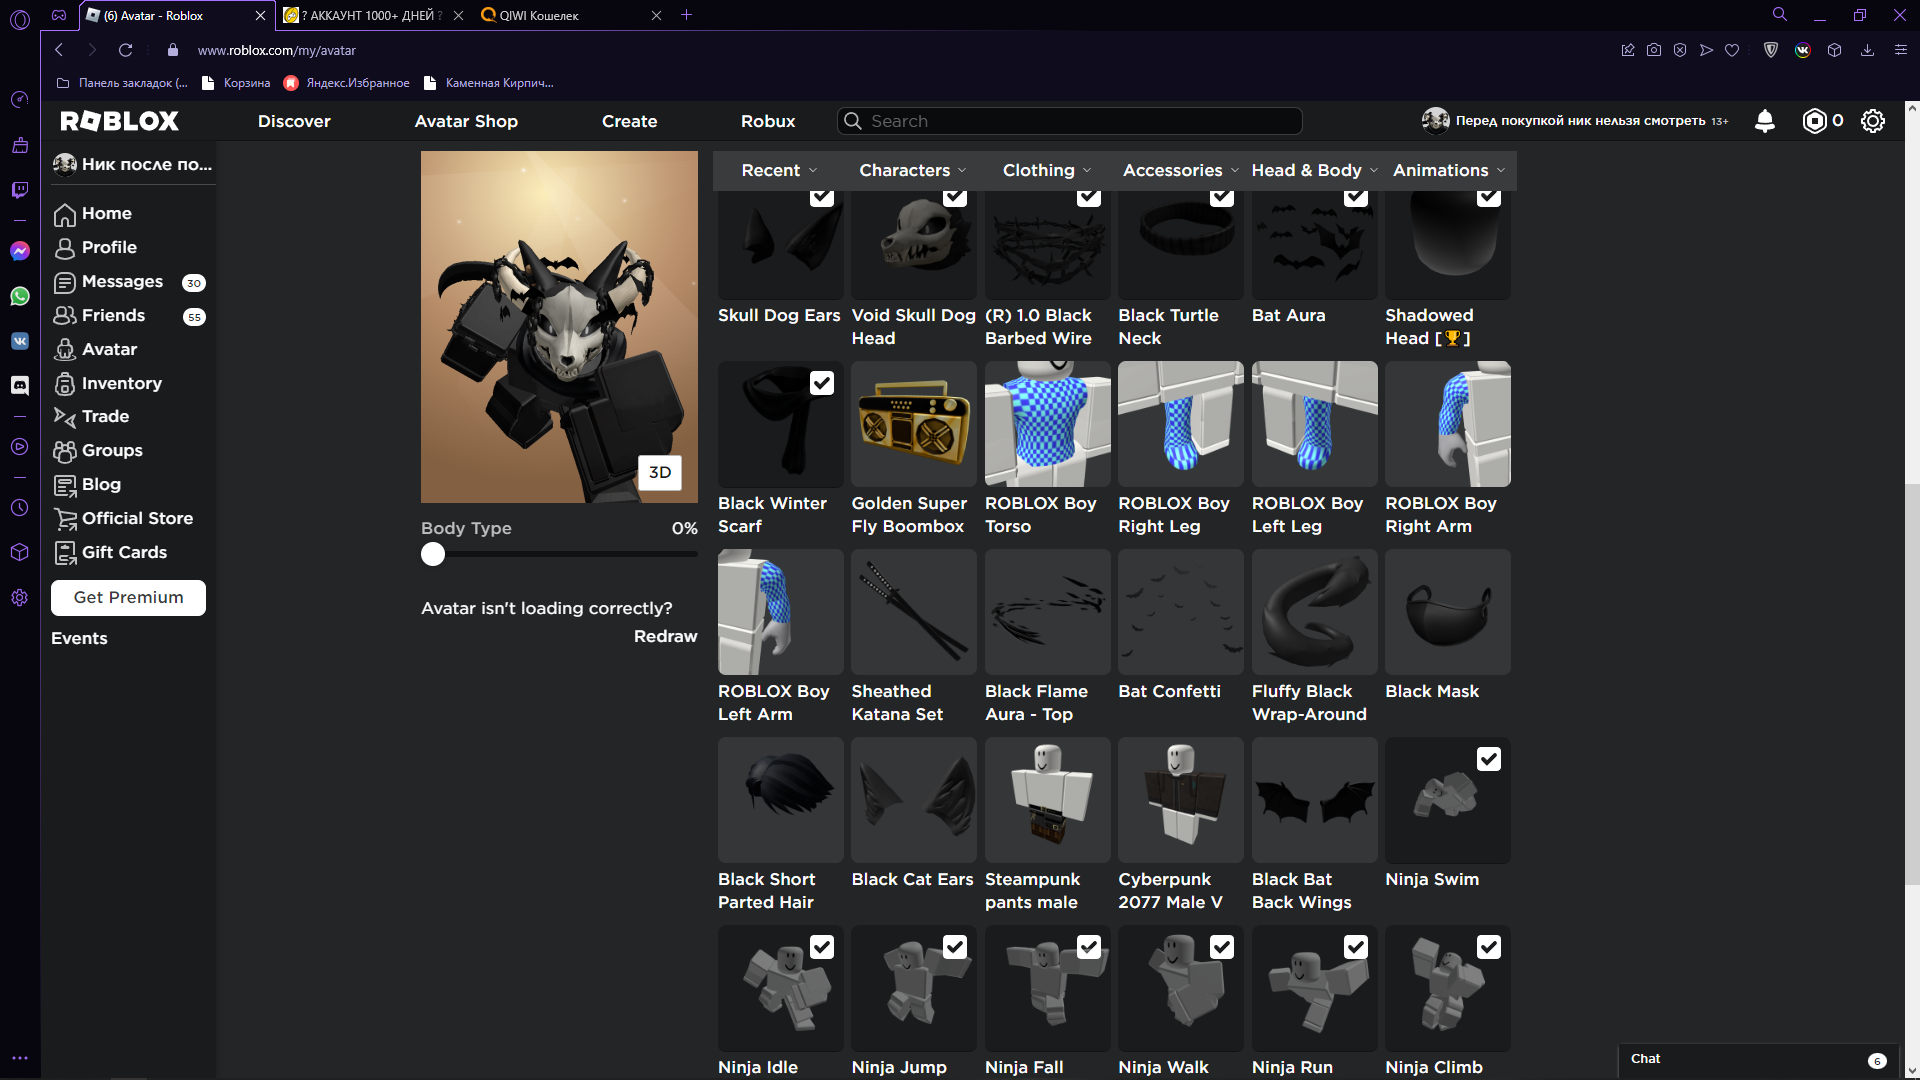Expand the Clothing dropdown
This screenshot has height=1080, width=1920.
[1047, 170]
